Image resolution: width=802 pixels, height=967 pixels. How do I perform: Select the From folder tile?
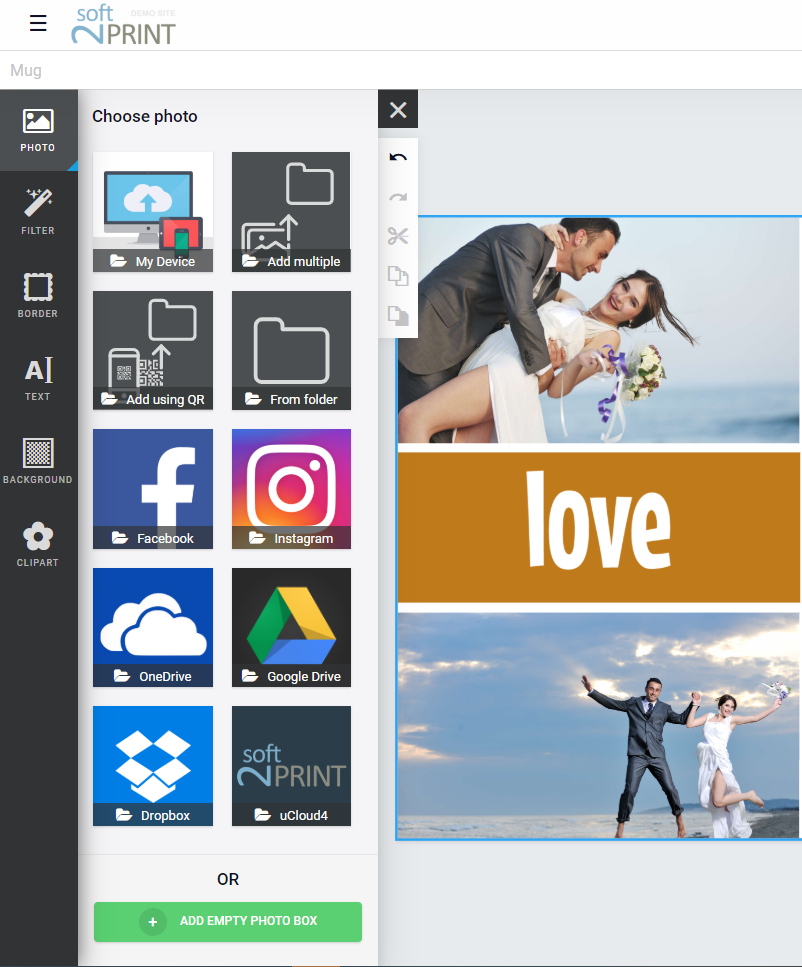[291, 350]
